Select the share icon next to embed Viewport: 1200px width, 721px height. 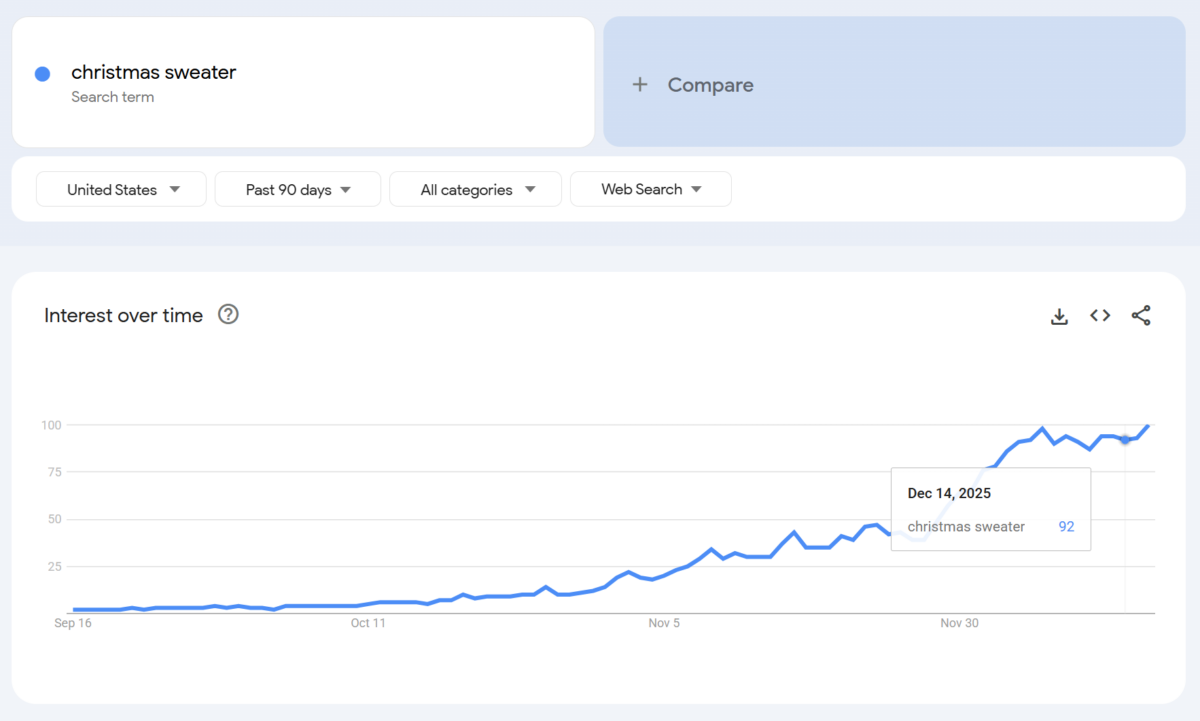(1140, 315)
